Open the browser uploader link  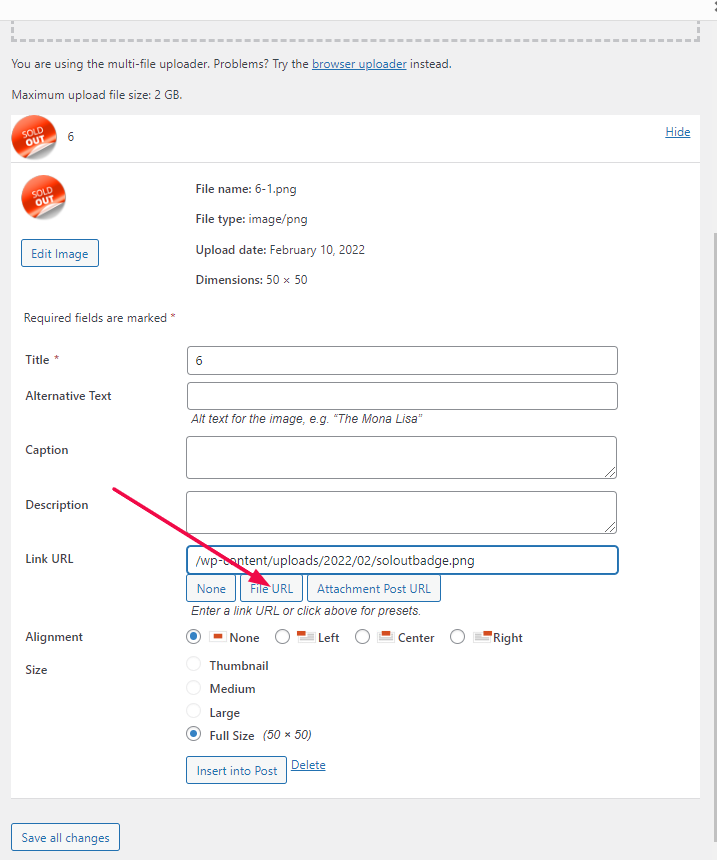point(359,64)
